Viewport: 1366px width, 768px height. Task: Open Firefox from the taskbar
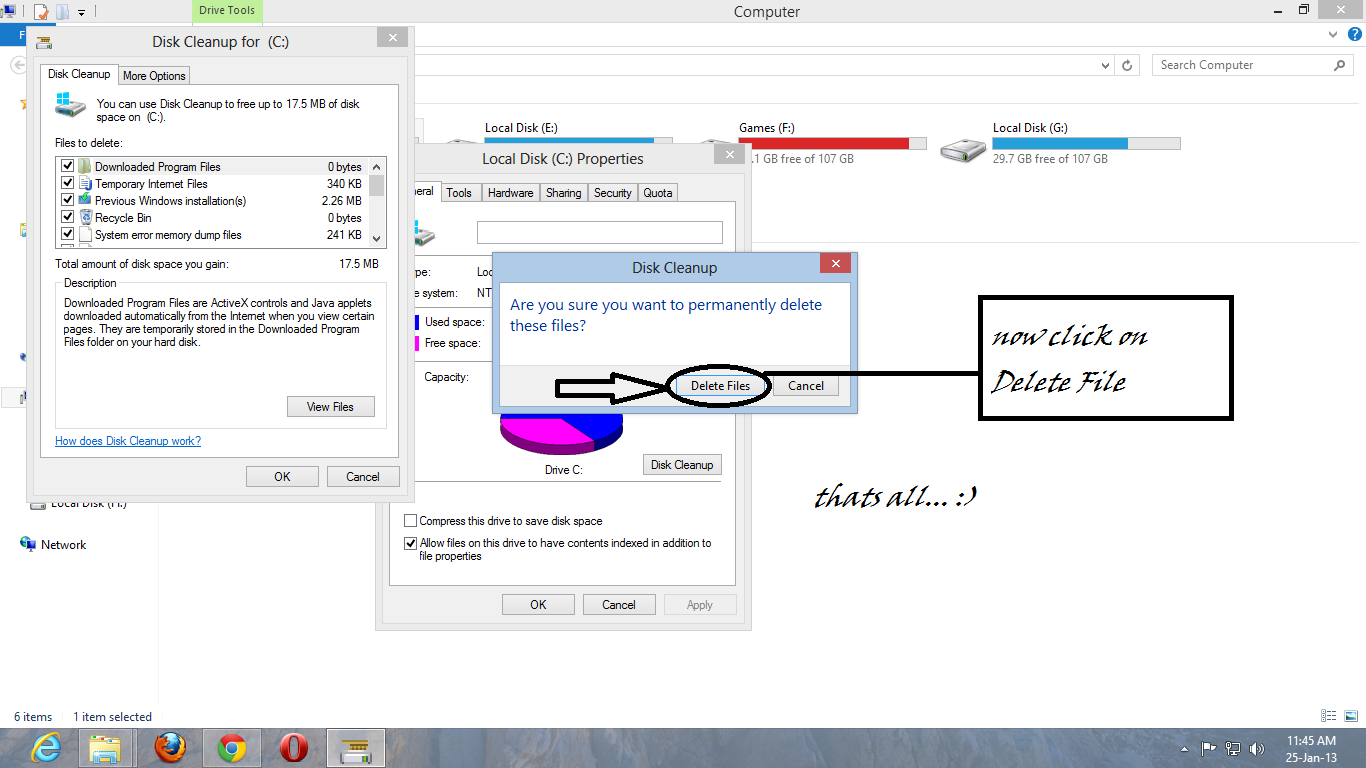point(169,747)
